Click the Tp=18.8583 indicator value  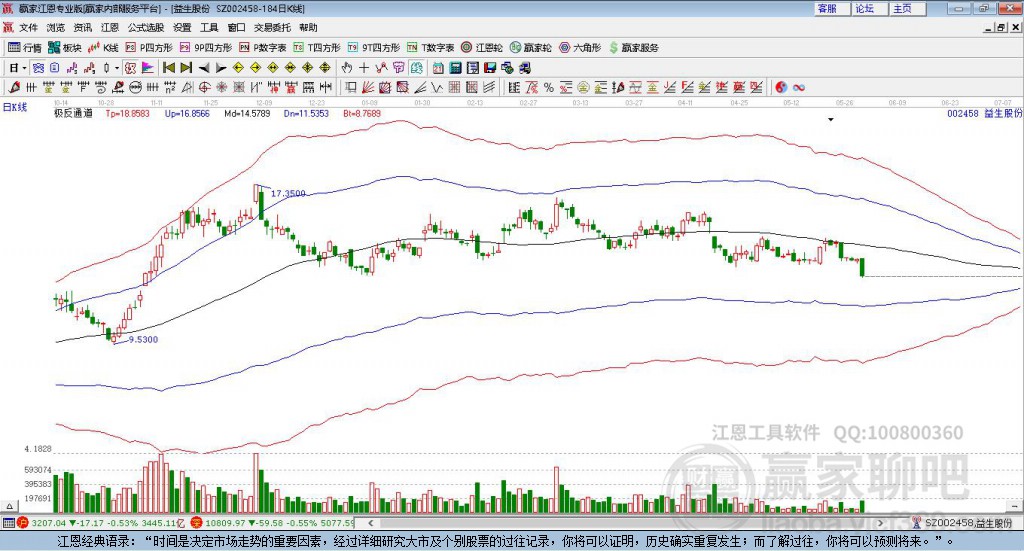(127, 113)
